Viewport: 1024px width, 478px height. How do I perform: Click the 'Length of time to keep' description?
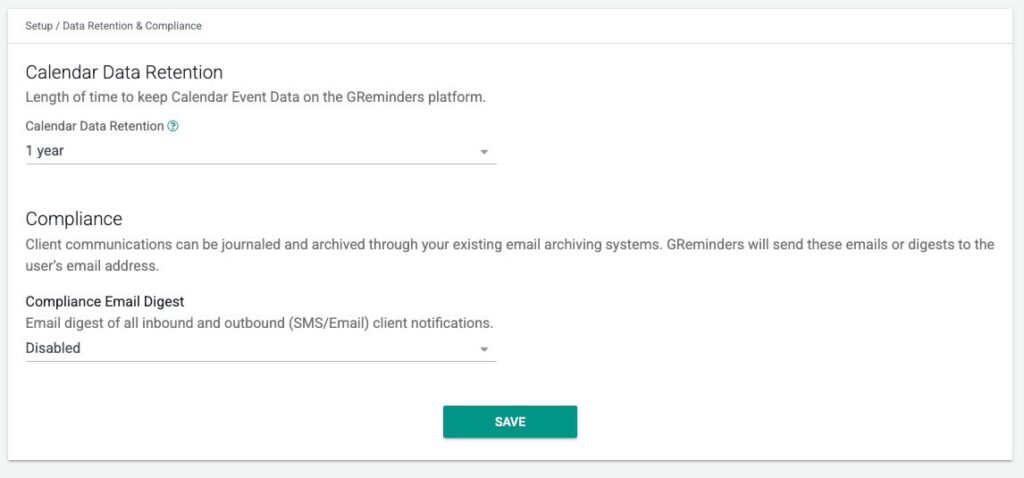[x=261, y=98]
